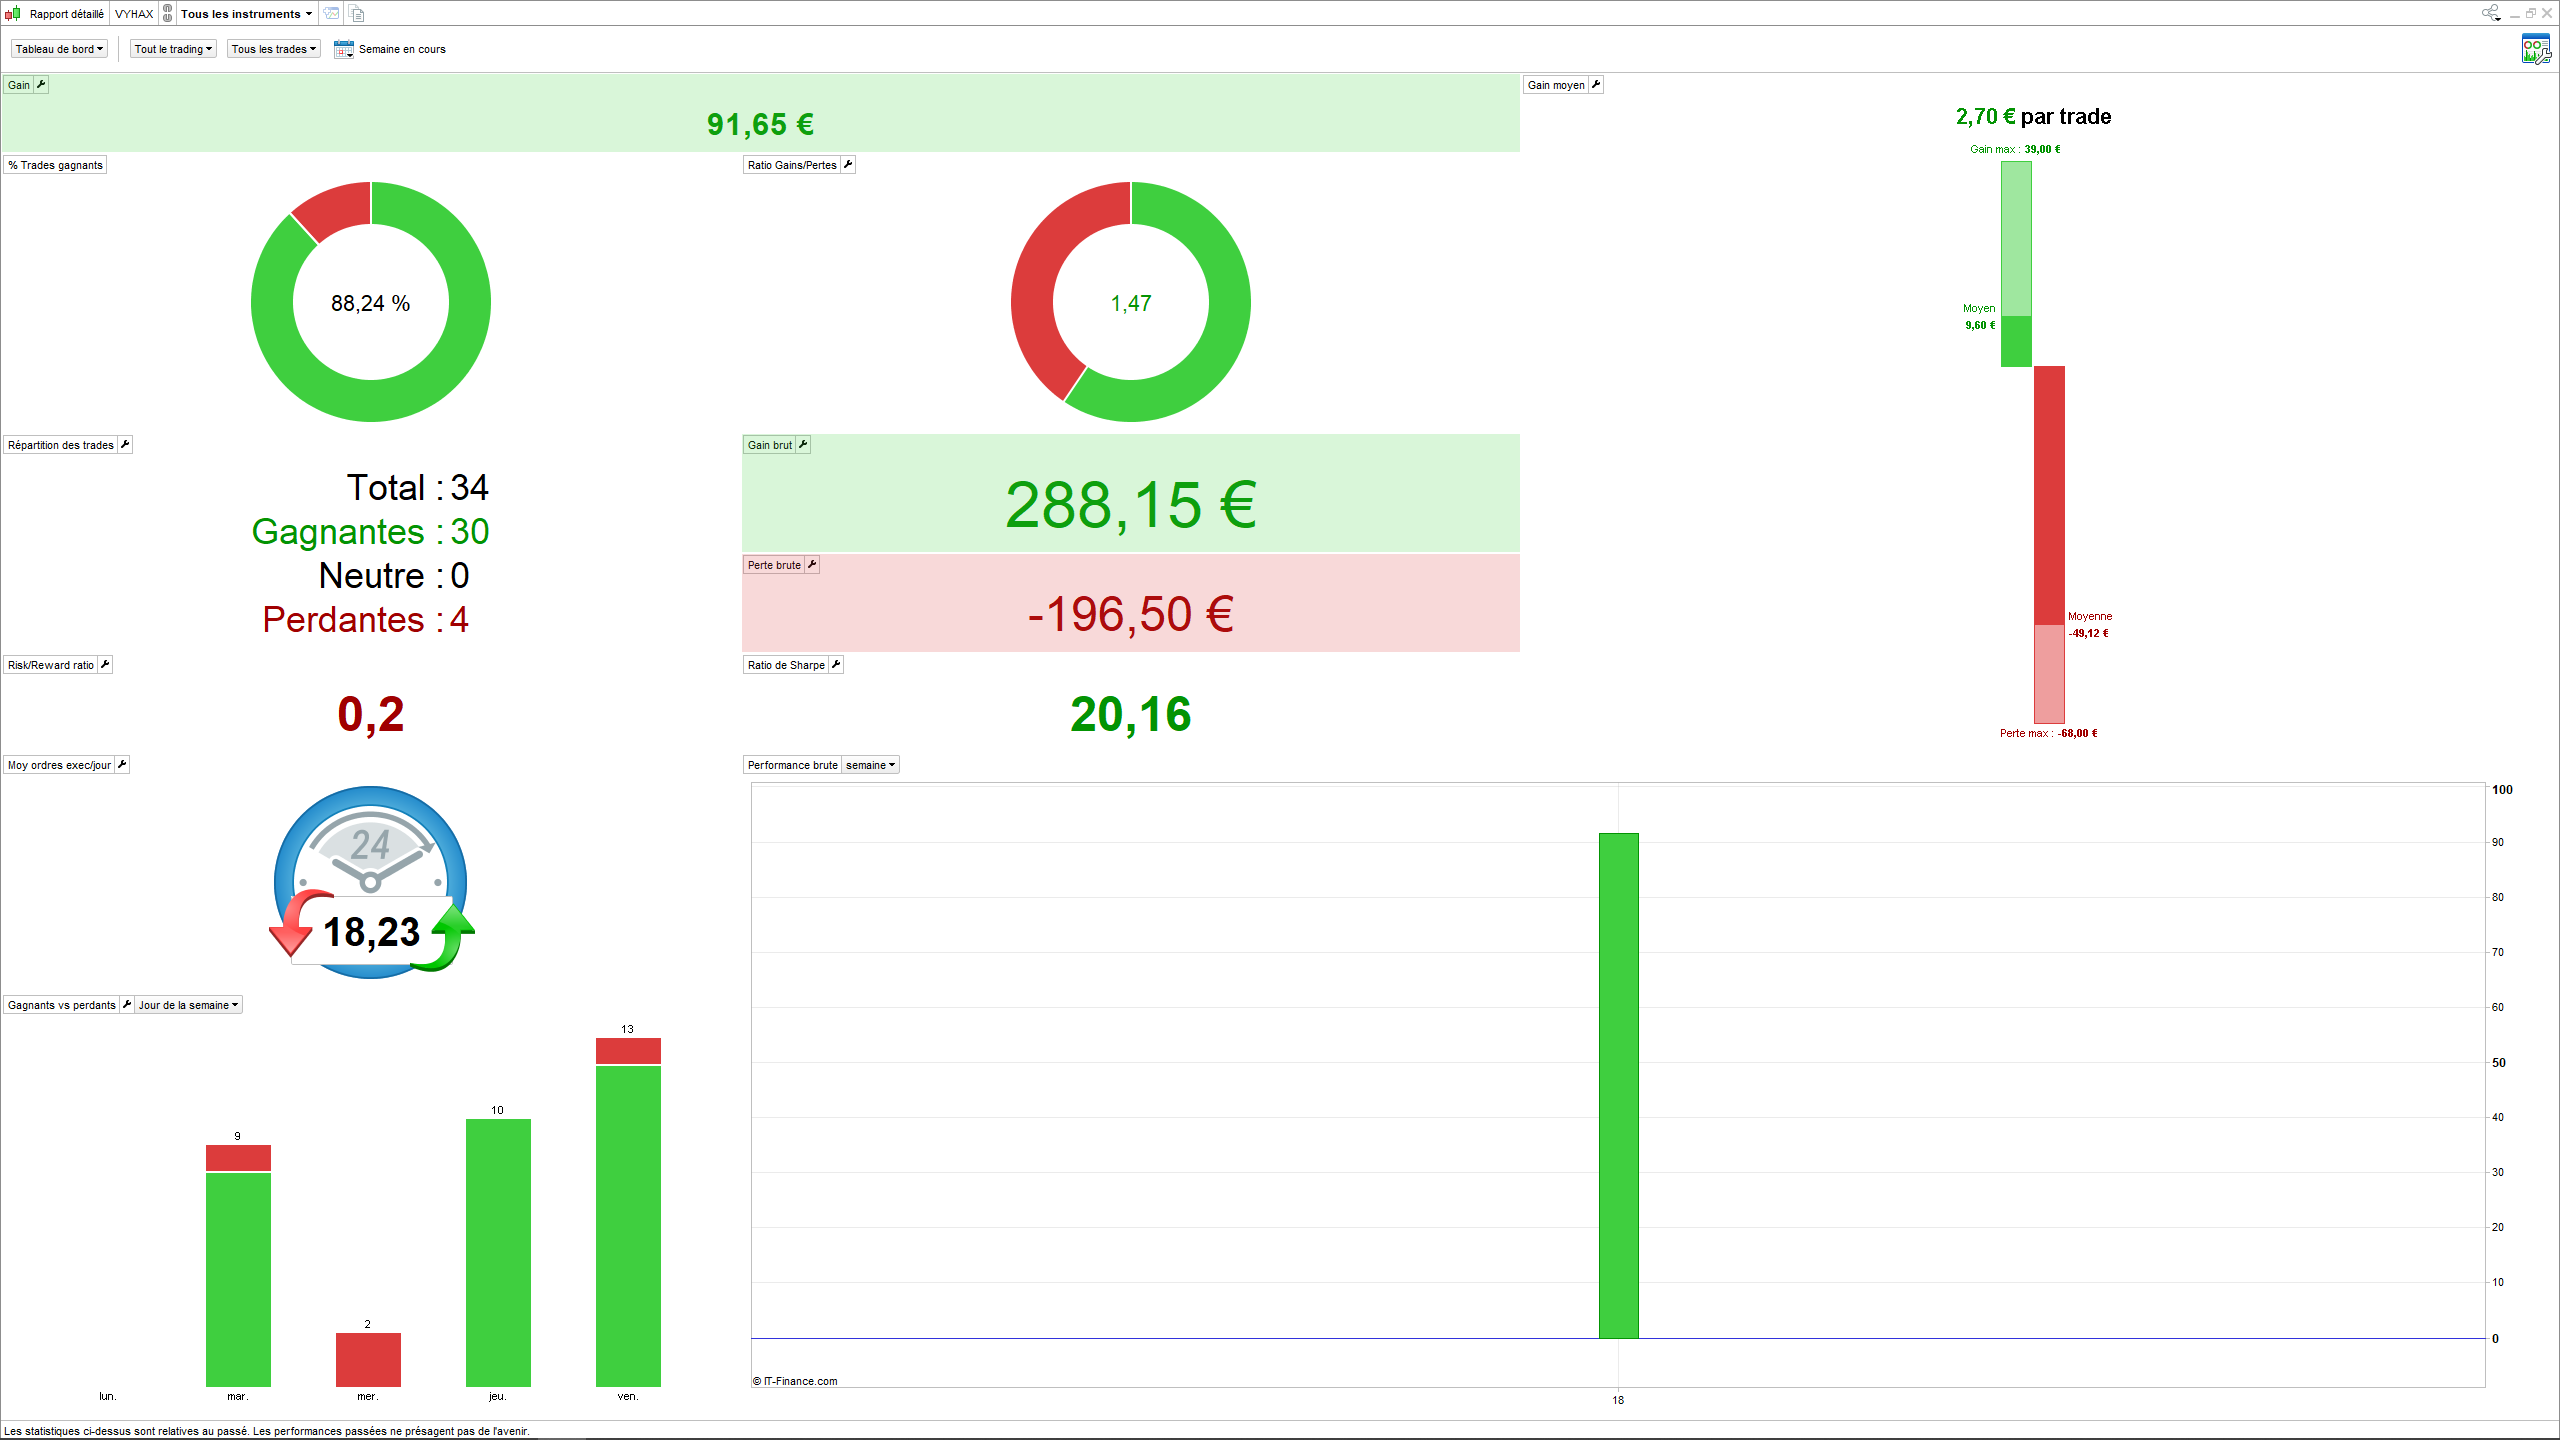This screenshot has width=2560, height=1440.
Task: Click the wrench next to Gain panel
Action: (x=41, y=85)
